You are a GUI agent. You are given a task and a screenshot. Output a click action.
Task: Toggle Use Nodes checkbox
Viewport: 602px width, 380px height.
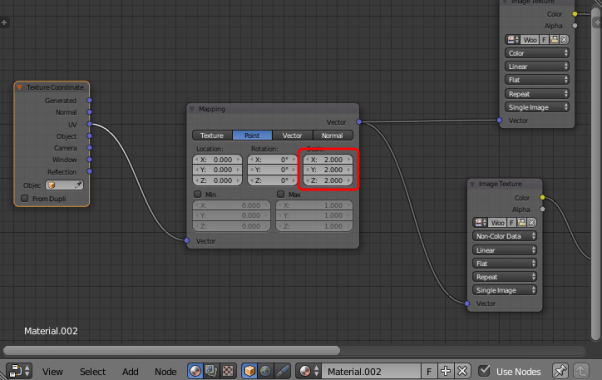484,371
